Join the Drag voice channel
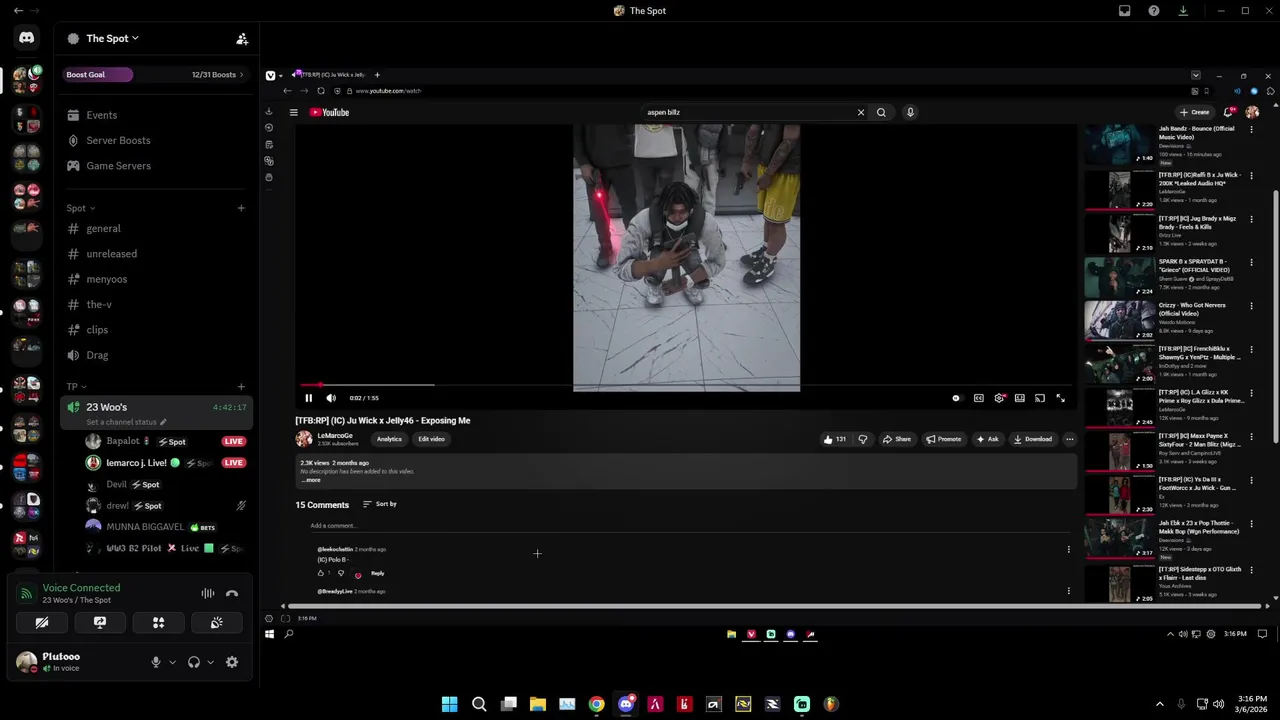Viewport: 1280px width, 720px height. (155, 355)
